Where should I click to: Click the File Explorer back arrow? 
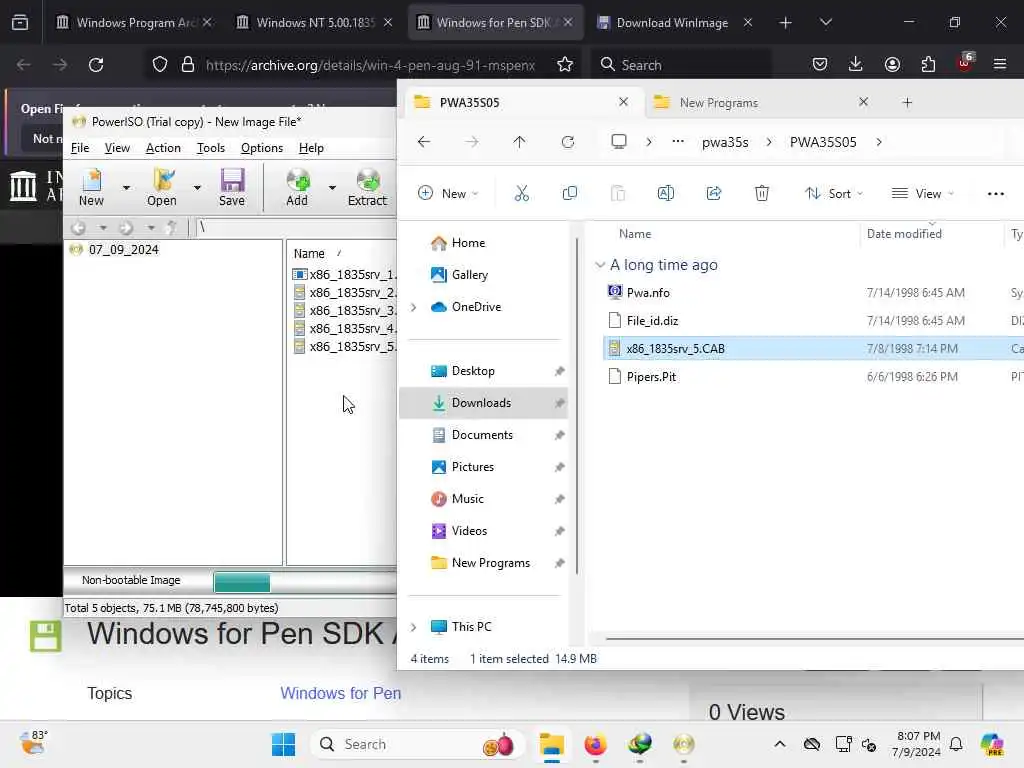point(424,142)
